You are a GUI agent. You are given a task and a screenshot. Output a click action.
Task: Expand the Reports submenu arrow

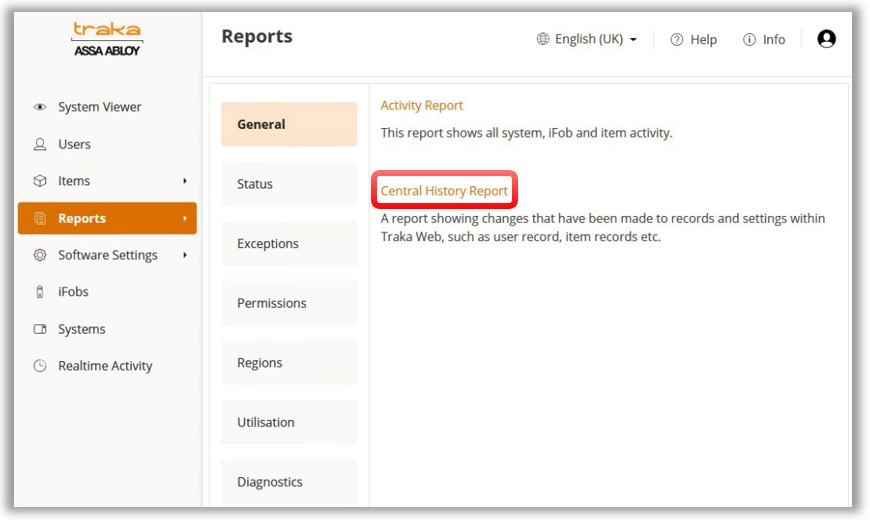tap(185, 218)
